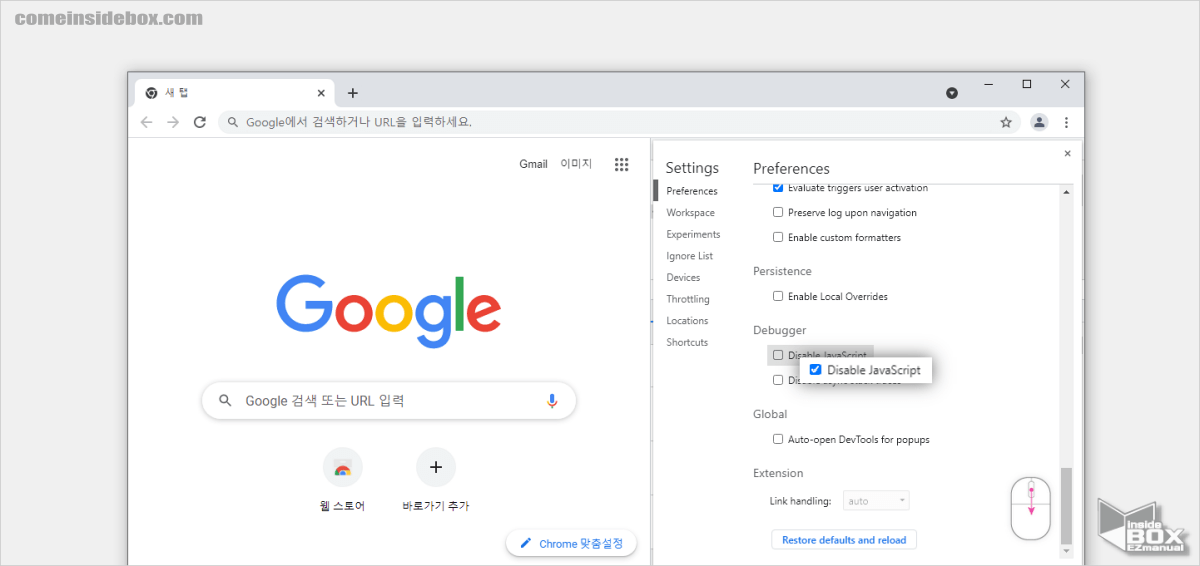Check the Disable JavaScript checkbox
Viewport: 1200px width, 566px height.
778,355
